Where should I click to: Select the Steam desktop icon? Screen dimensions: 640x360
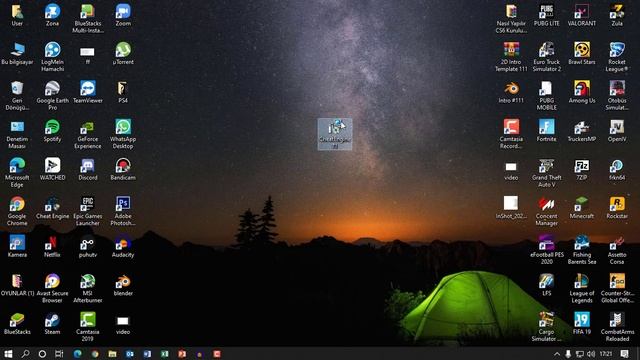52,324
